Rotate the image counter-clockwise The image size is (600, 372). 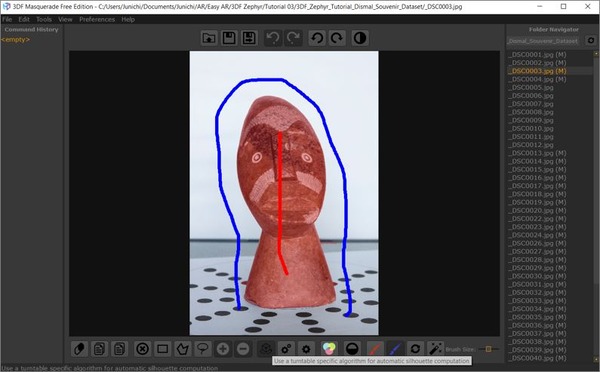[317, 38]
